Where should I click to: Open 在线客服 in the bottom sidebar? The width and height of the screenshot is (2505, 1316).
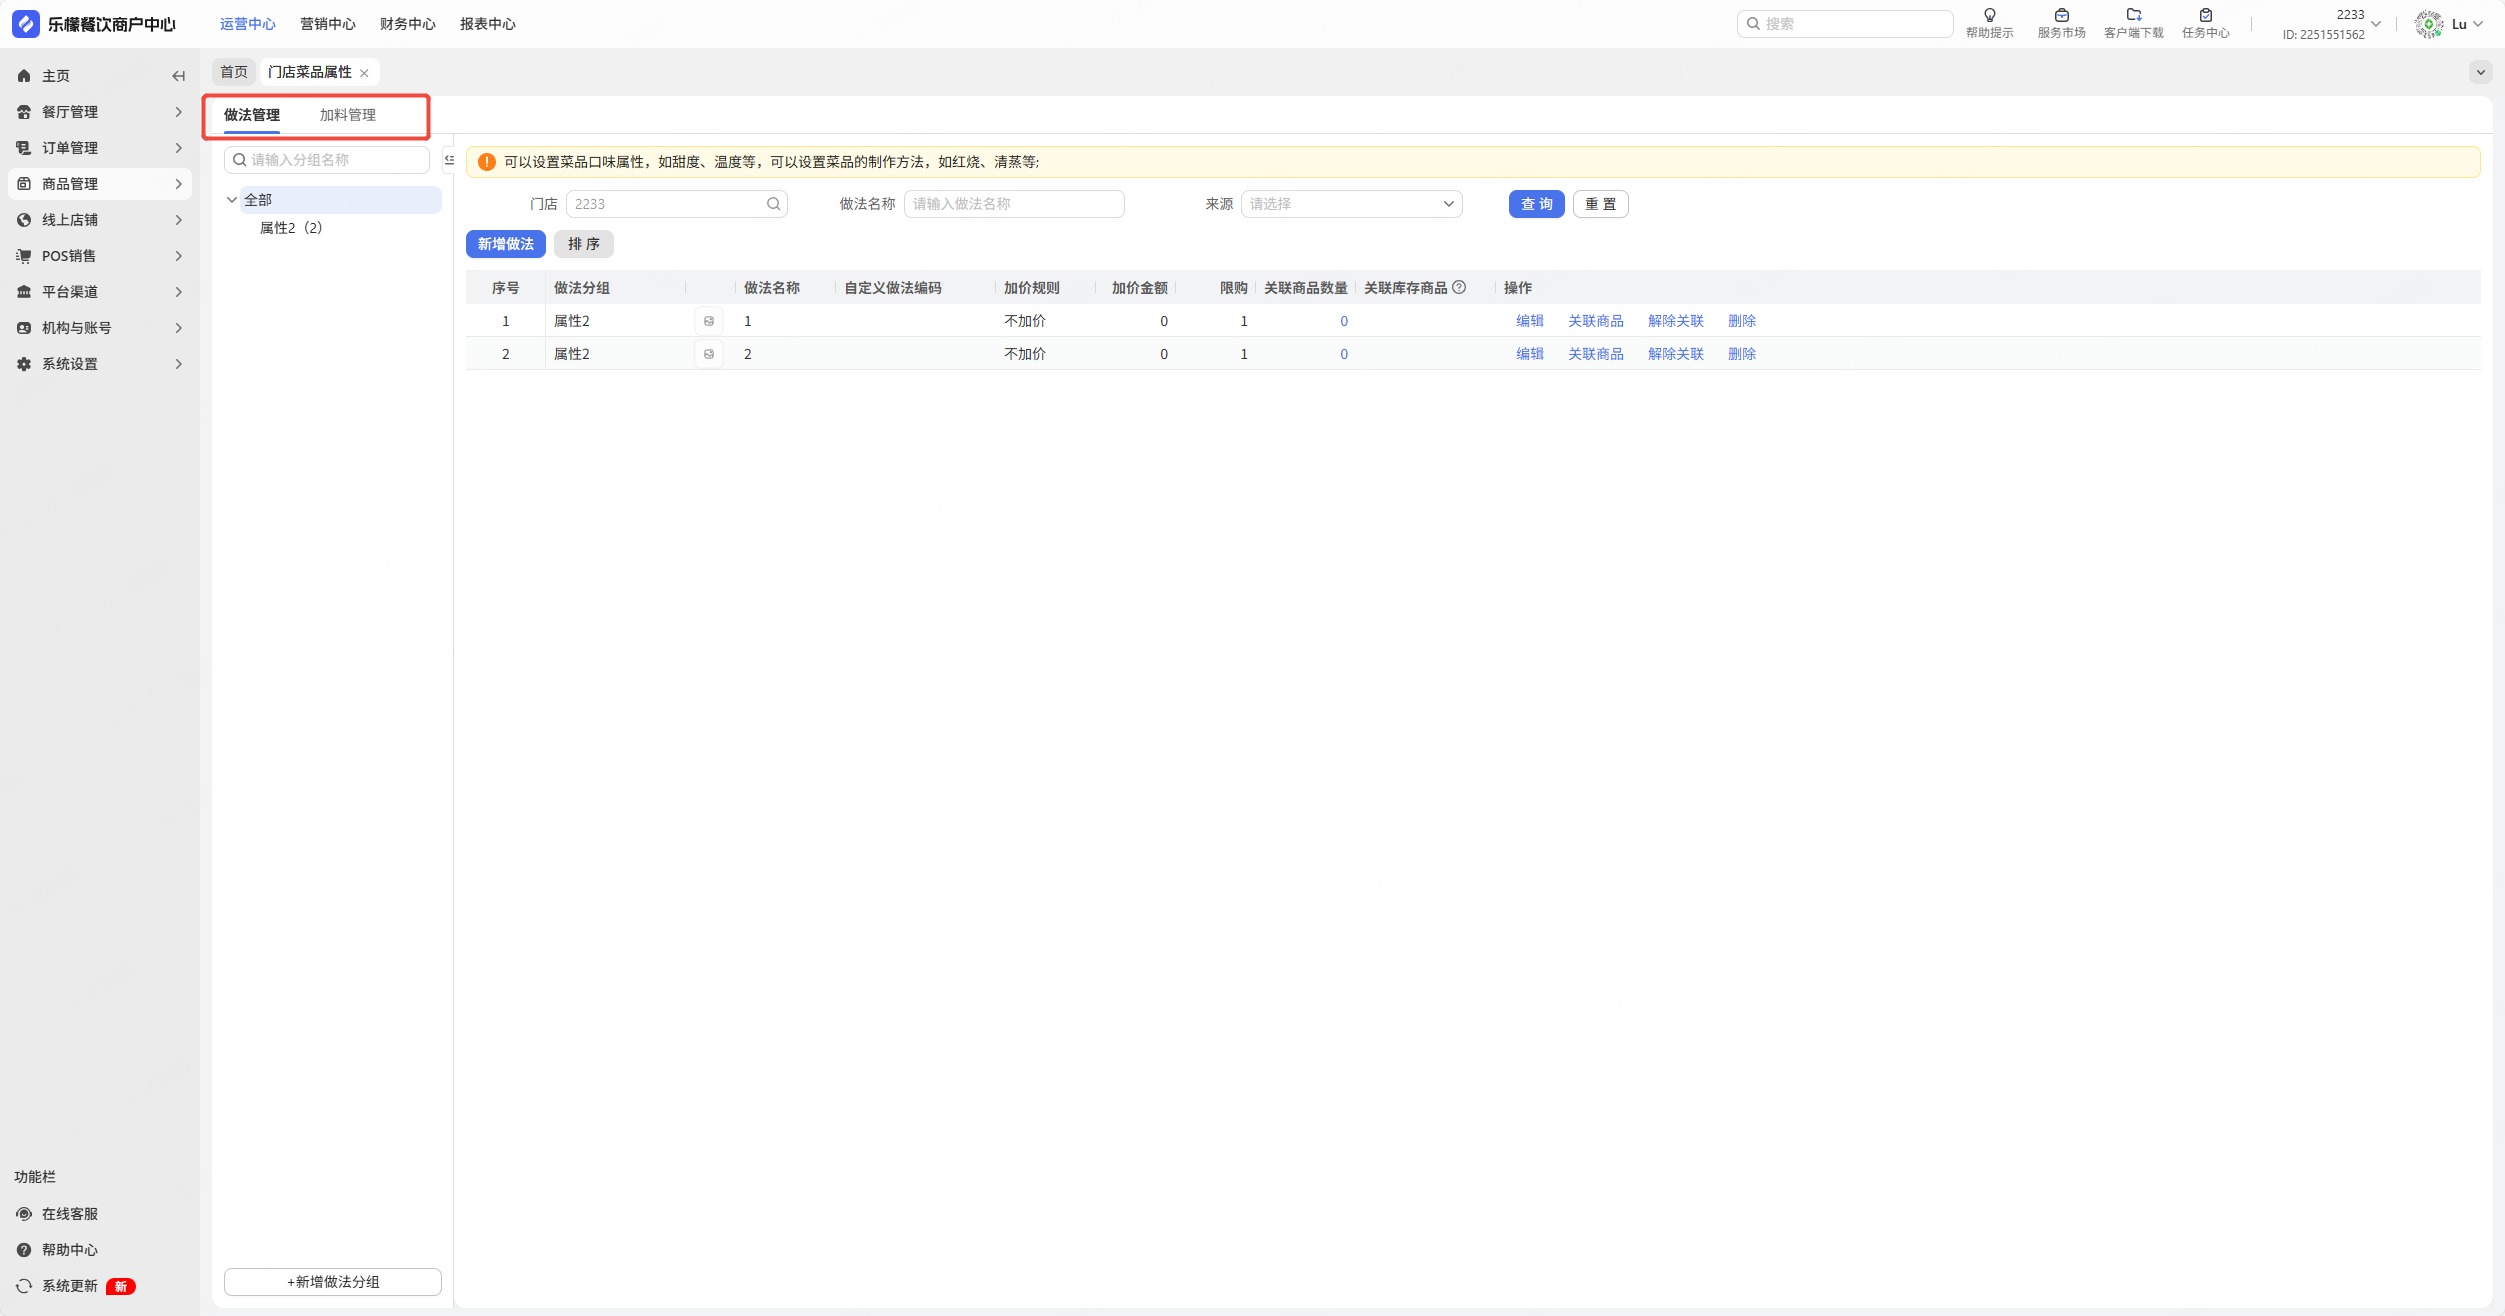tap(70, 1214)
